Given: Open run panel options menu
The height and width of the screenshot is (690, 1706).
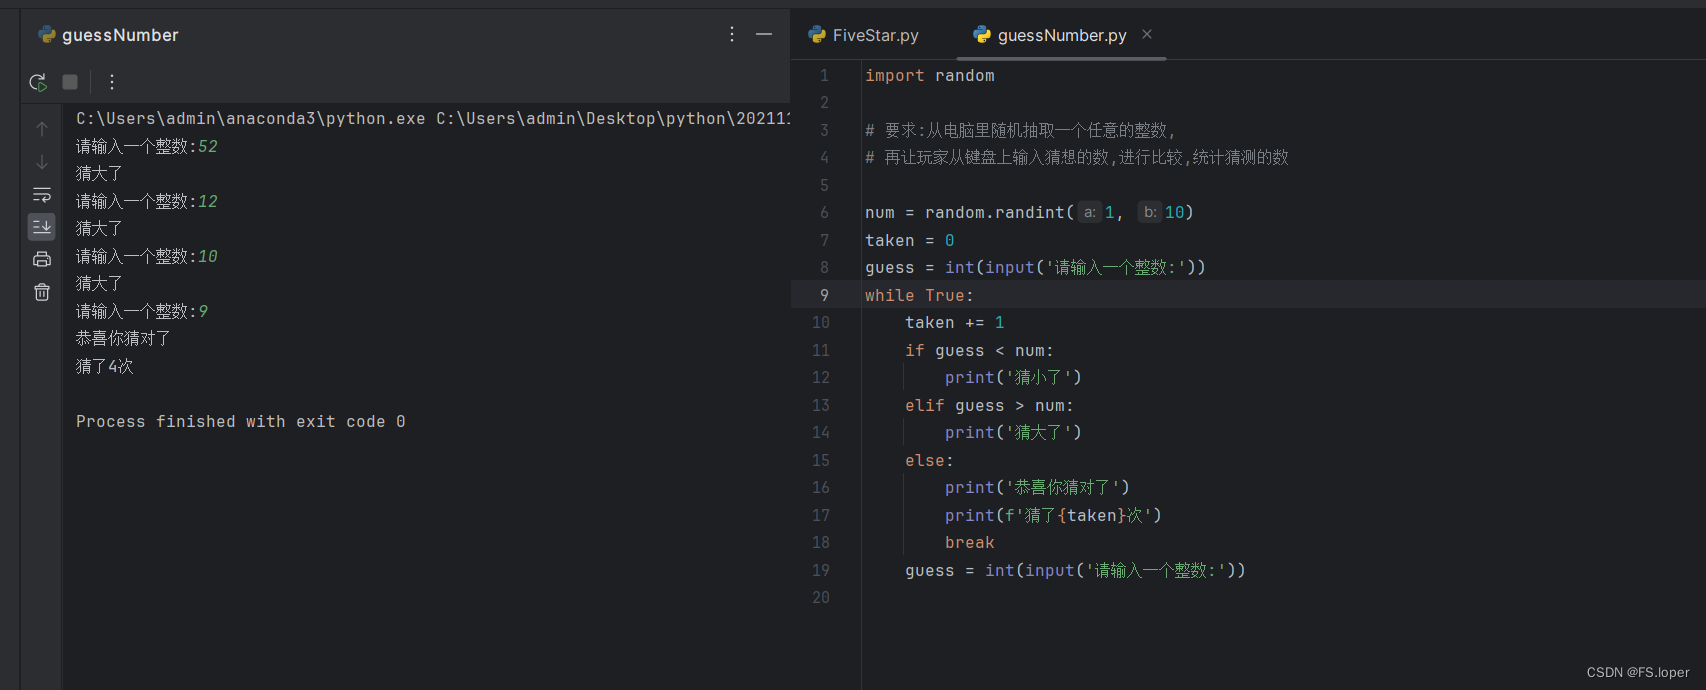Looking at the screenshot, I should click(x=732, y=34).
